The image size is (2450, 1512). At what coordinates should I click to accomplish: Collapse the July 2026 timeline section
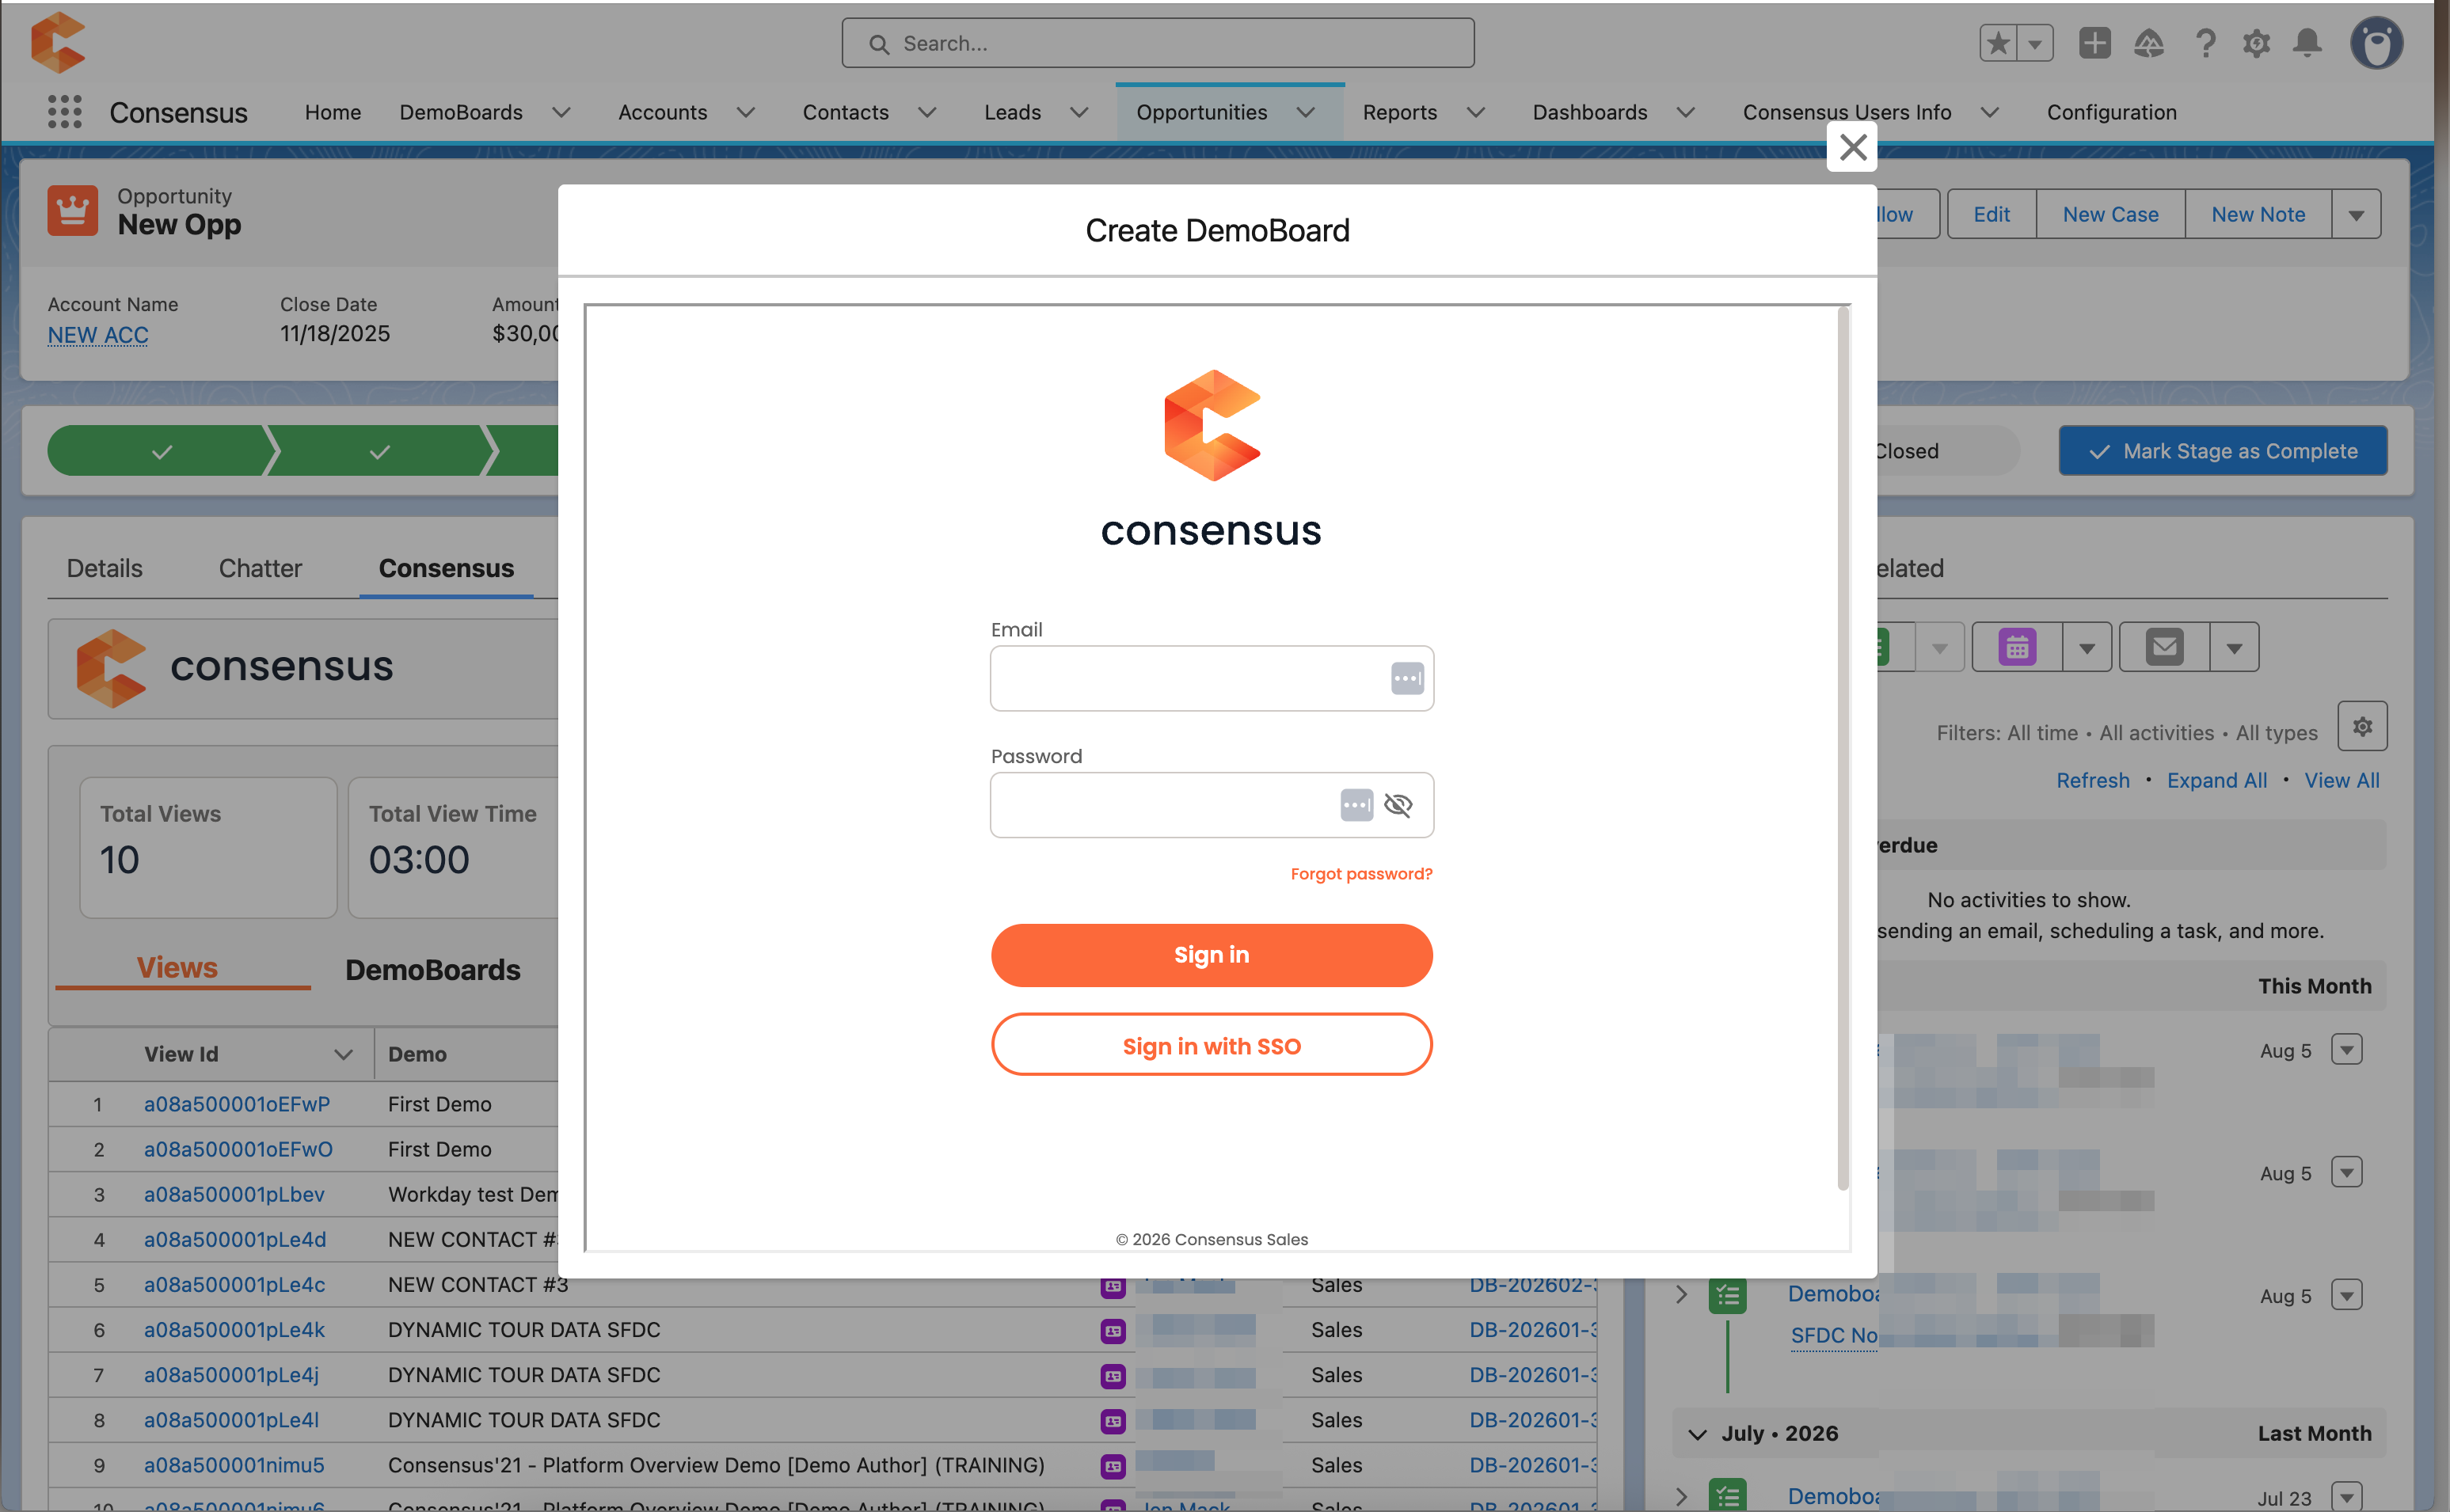pos(1697,1434)
